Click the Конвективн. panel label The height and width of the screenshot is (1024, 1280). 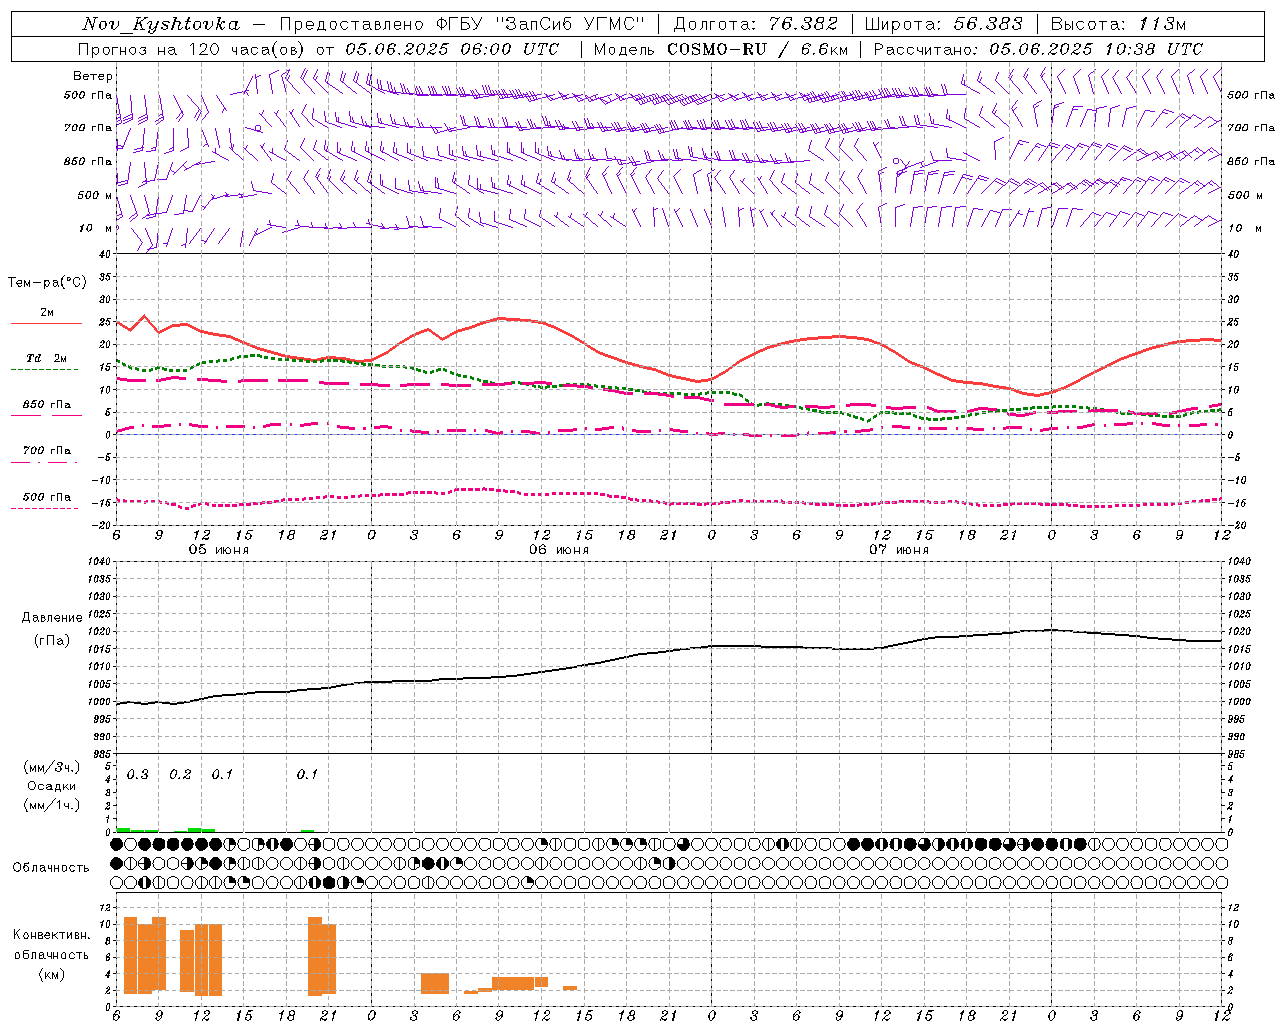point(51,934)
